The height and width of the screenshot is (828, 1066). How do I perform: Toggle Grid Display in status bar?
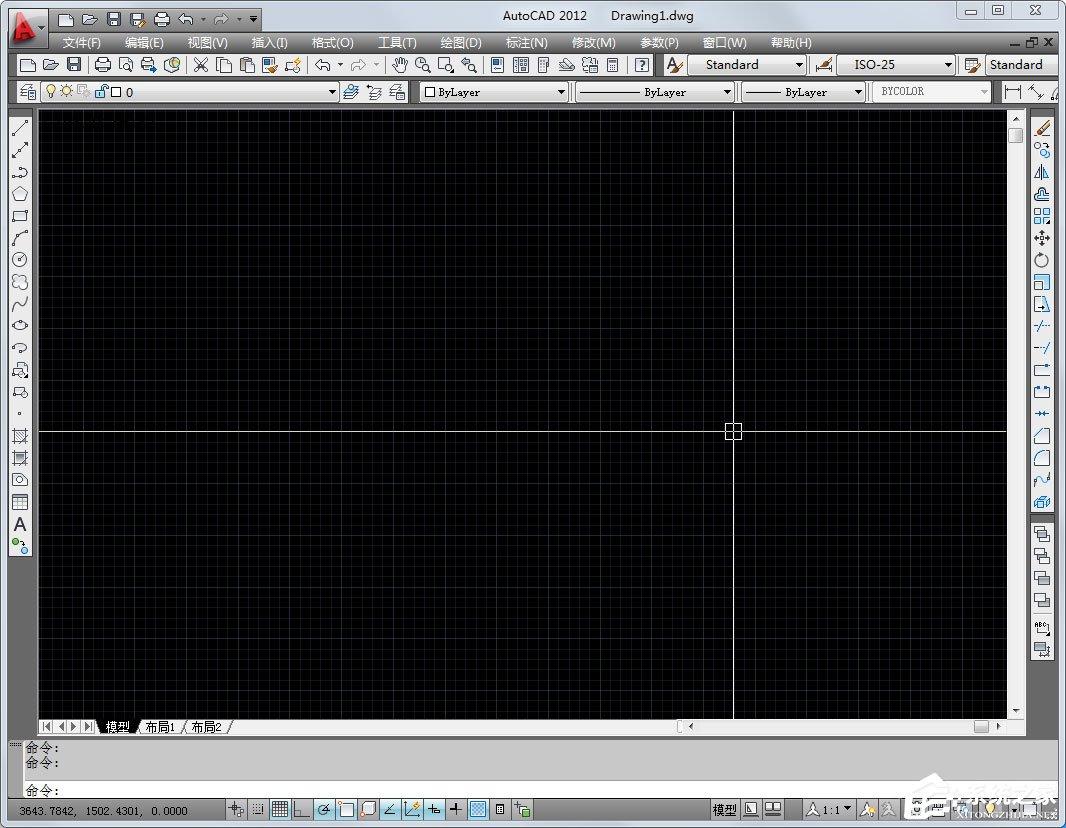point(279,809)
